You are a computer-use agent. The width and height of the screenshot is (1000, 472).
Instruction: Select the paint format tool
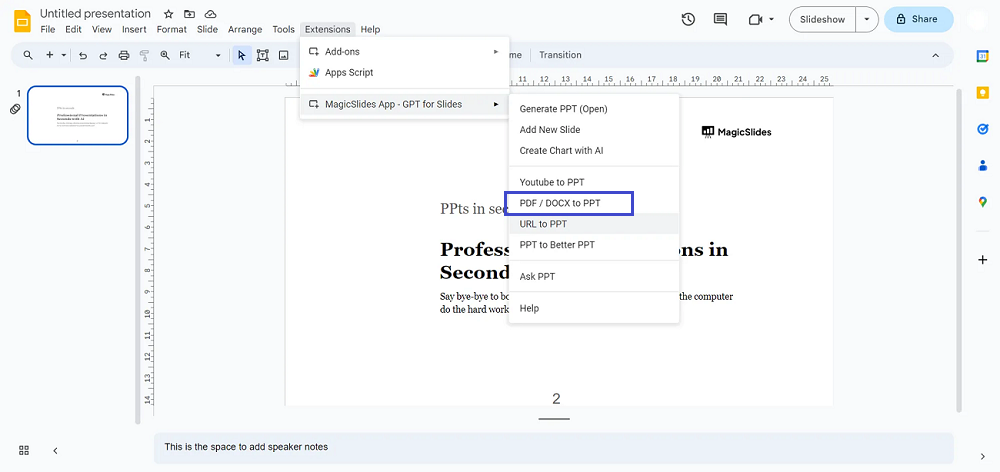tap(144, 55)
